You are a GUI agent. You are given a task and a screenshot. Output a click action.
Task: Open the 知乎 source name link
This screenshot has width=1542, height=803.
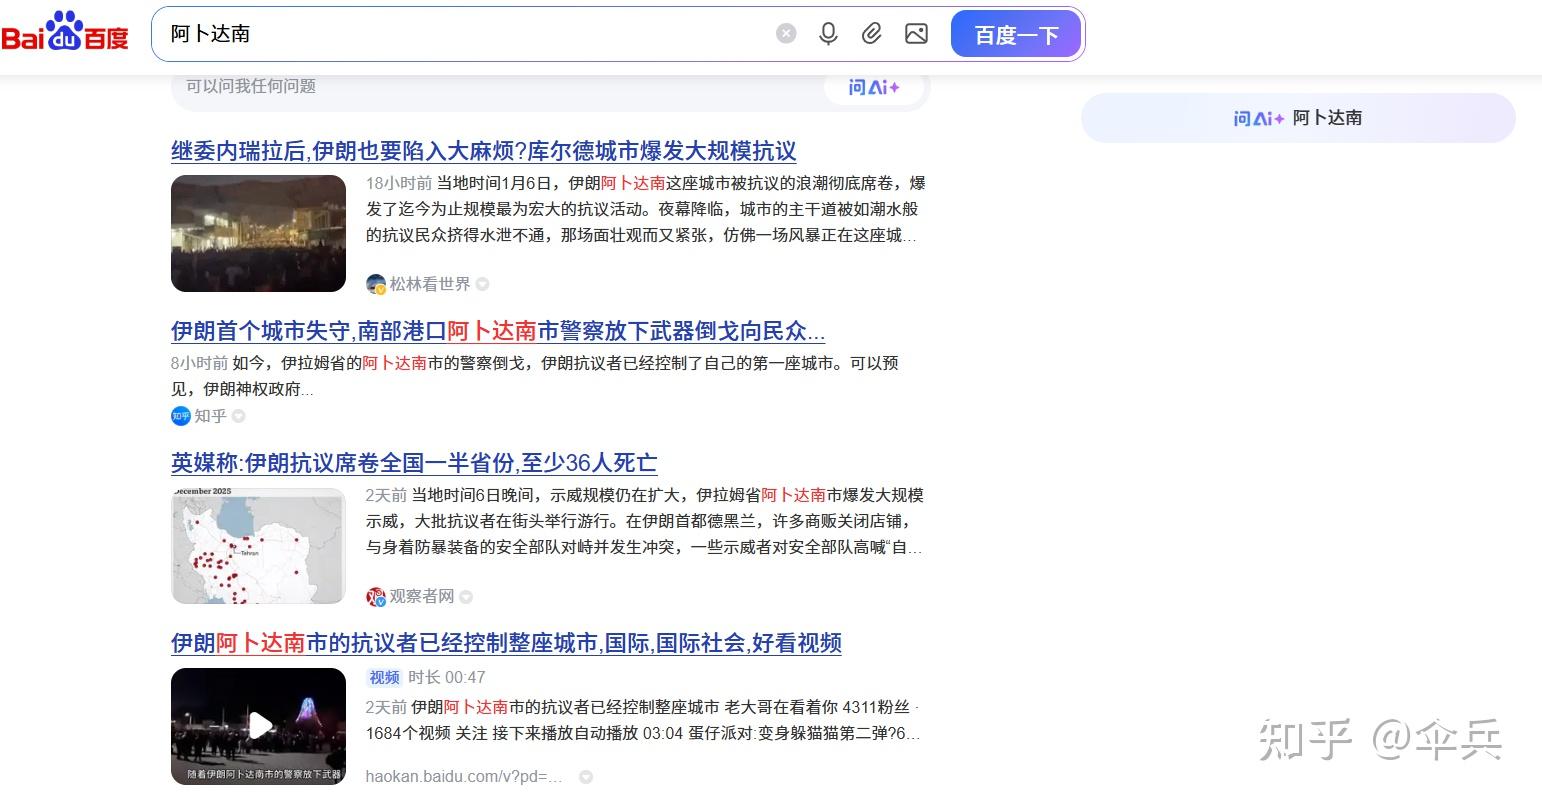210,416
